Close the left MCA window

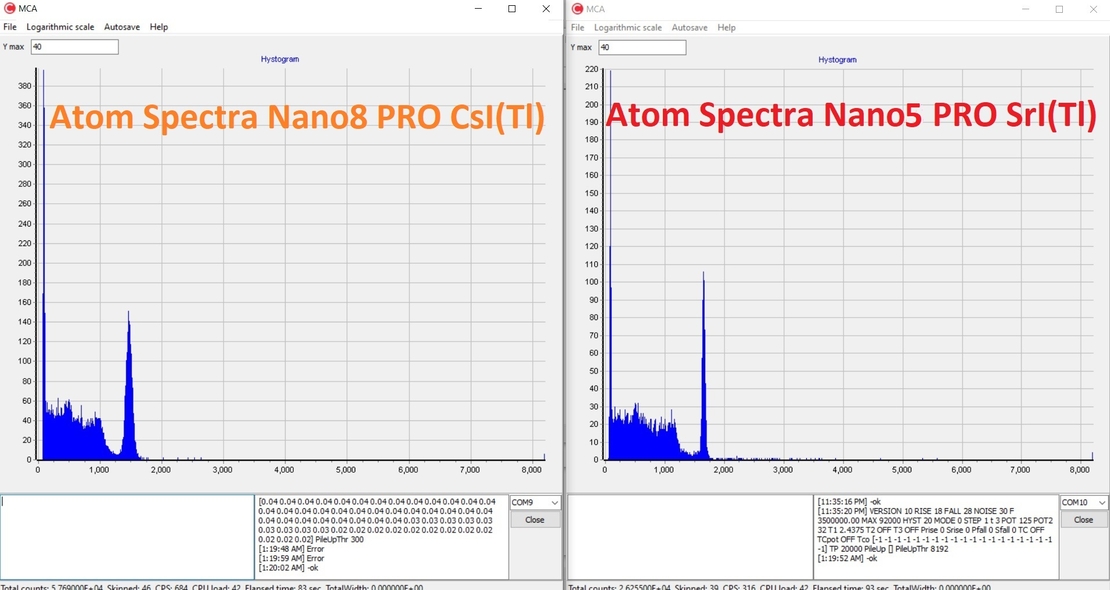coord(546,8)
